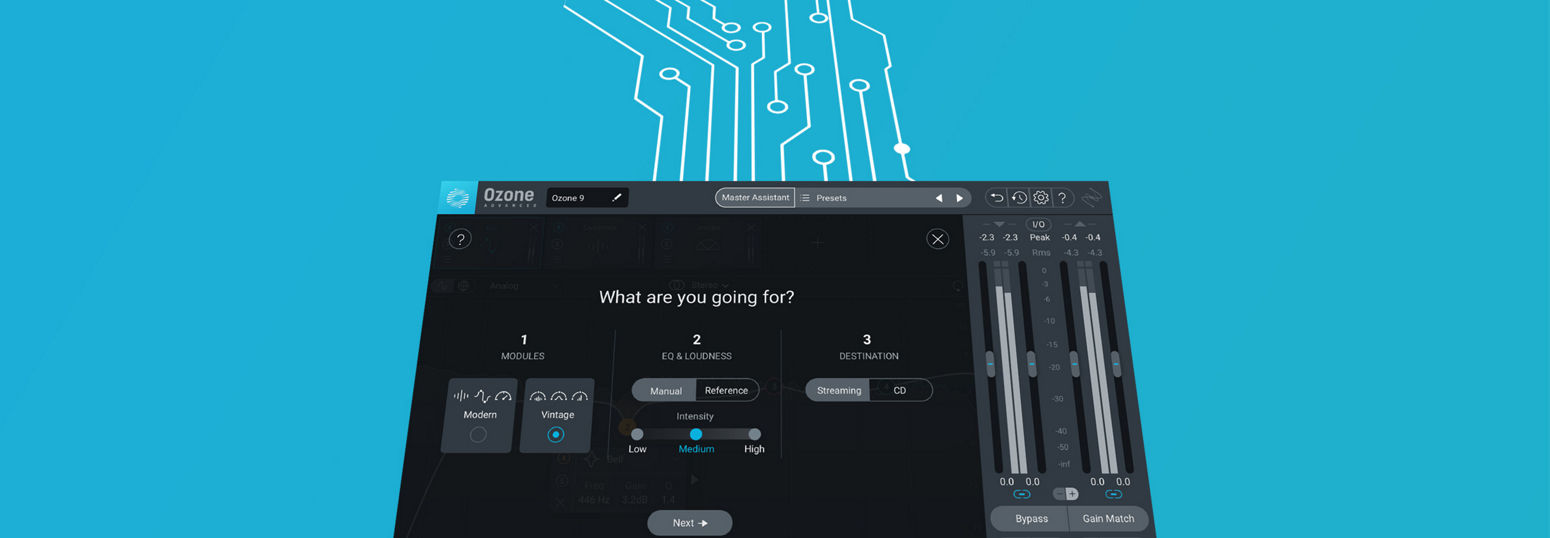
Task: Toggle the output channel link icon
Action: 1114,494
